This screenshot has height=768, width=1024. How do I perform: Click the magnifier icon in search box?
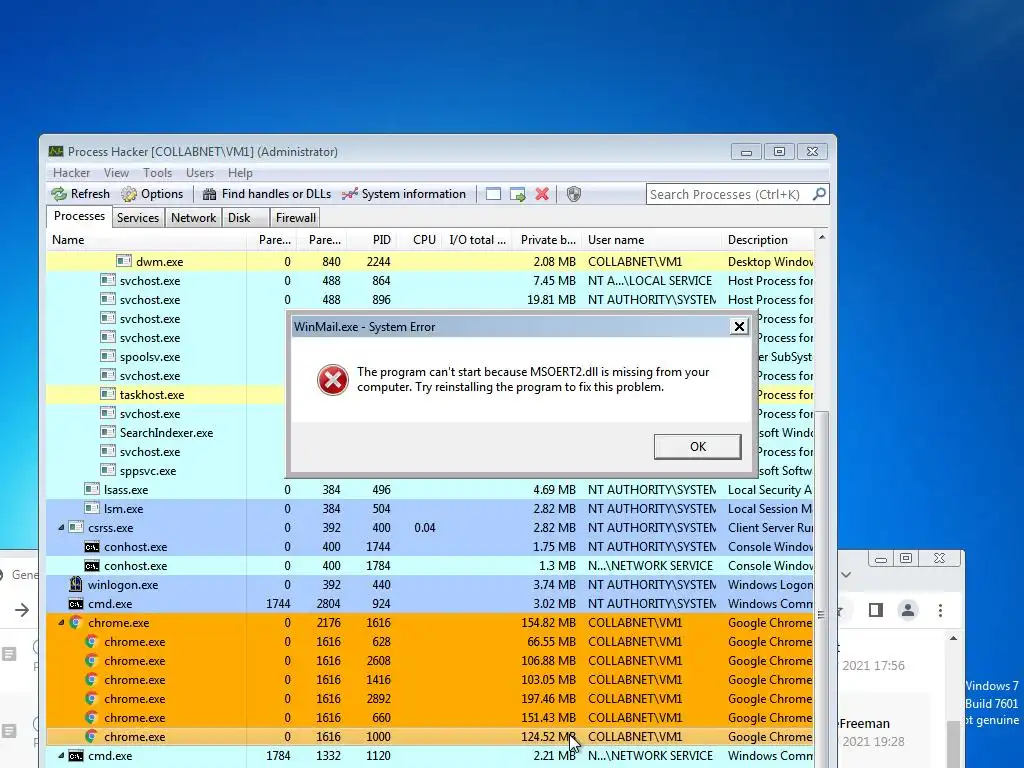[x=819, y=194]
